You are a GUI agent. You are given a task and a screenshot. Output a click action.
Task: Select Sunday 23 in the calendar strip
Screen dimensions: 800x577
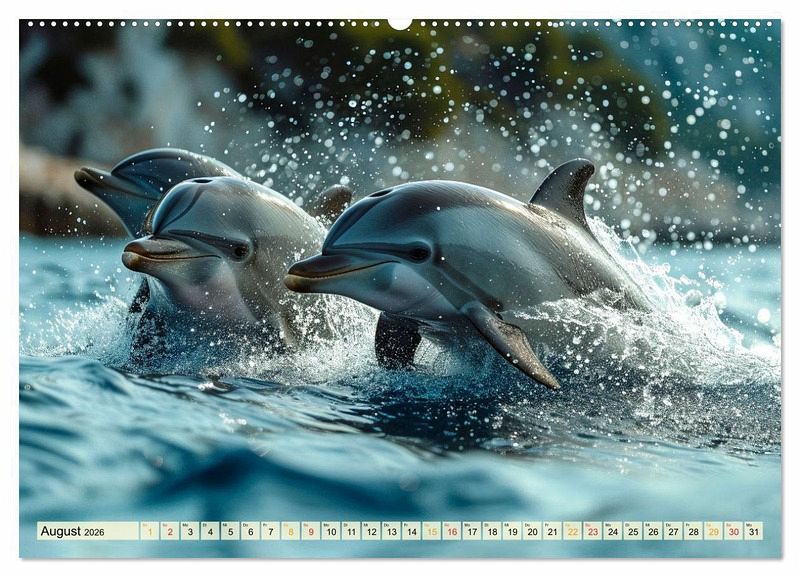coord(592,531)
